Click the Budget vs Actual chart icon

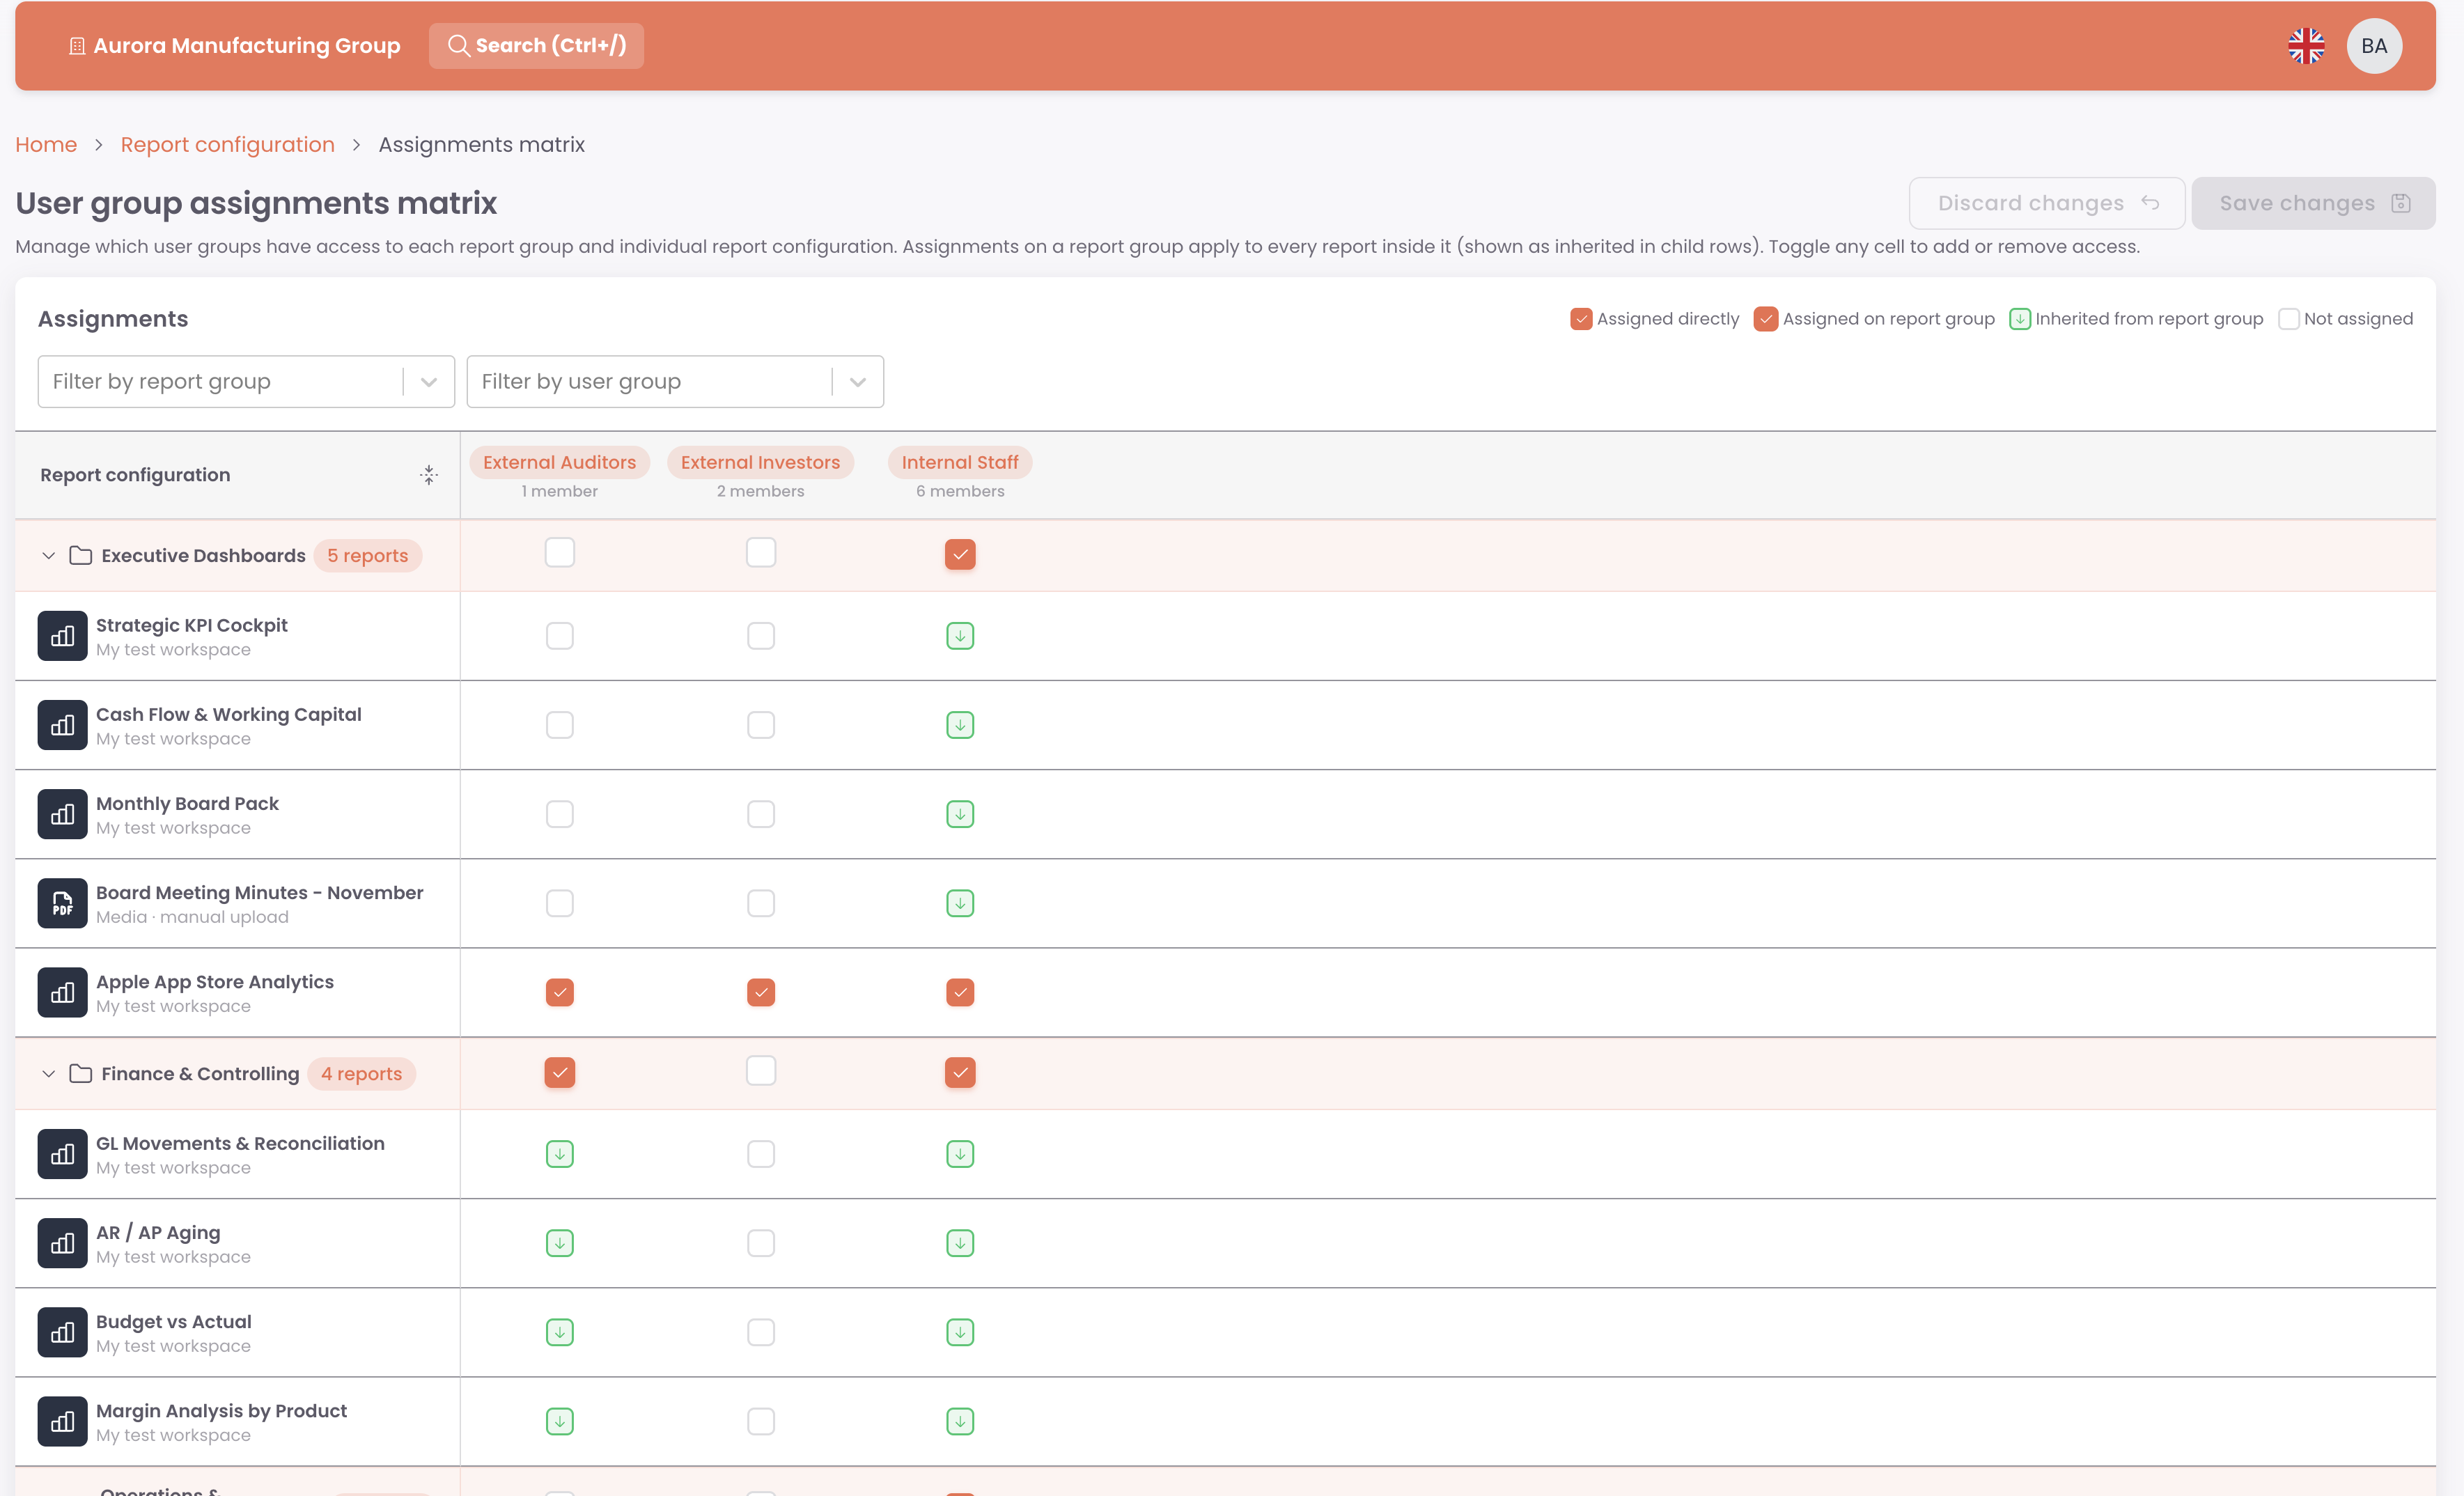(x=62, y=1332)
